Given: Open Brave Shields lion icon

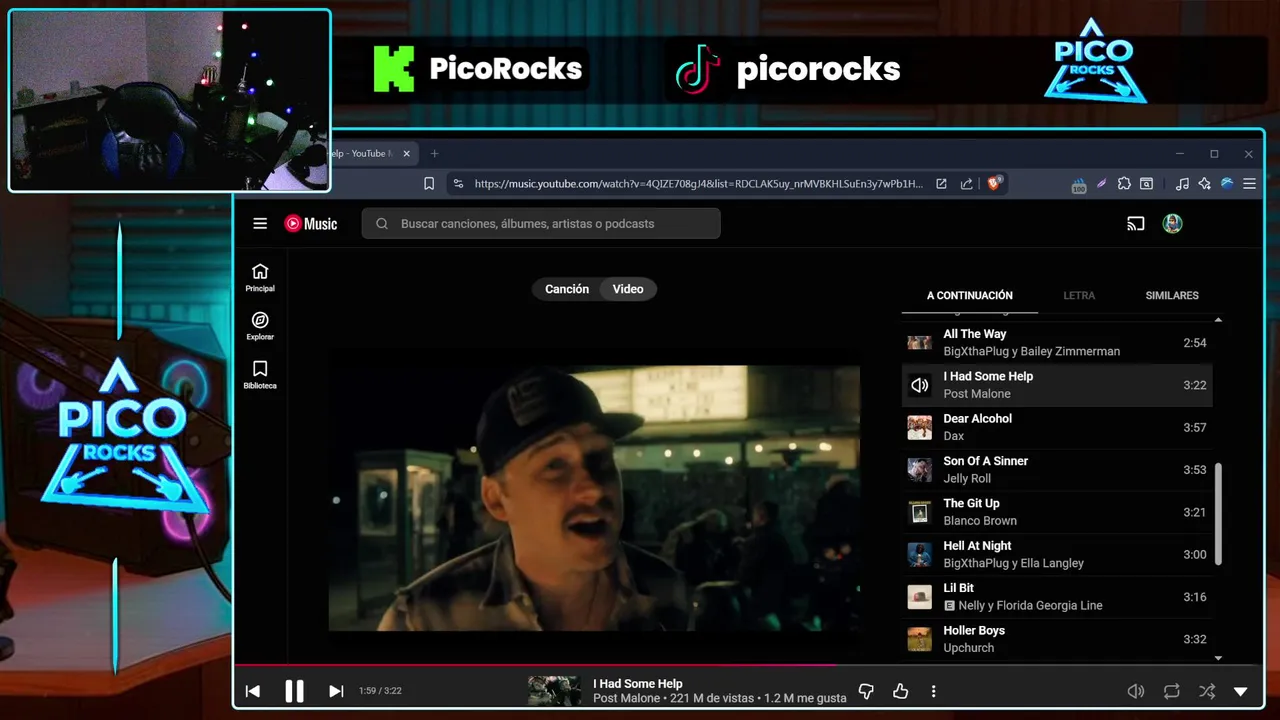Looking at the screenshot, I should (x=994, y=183).
